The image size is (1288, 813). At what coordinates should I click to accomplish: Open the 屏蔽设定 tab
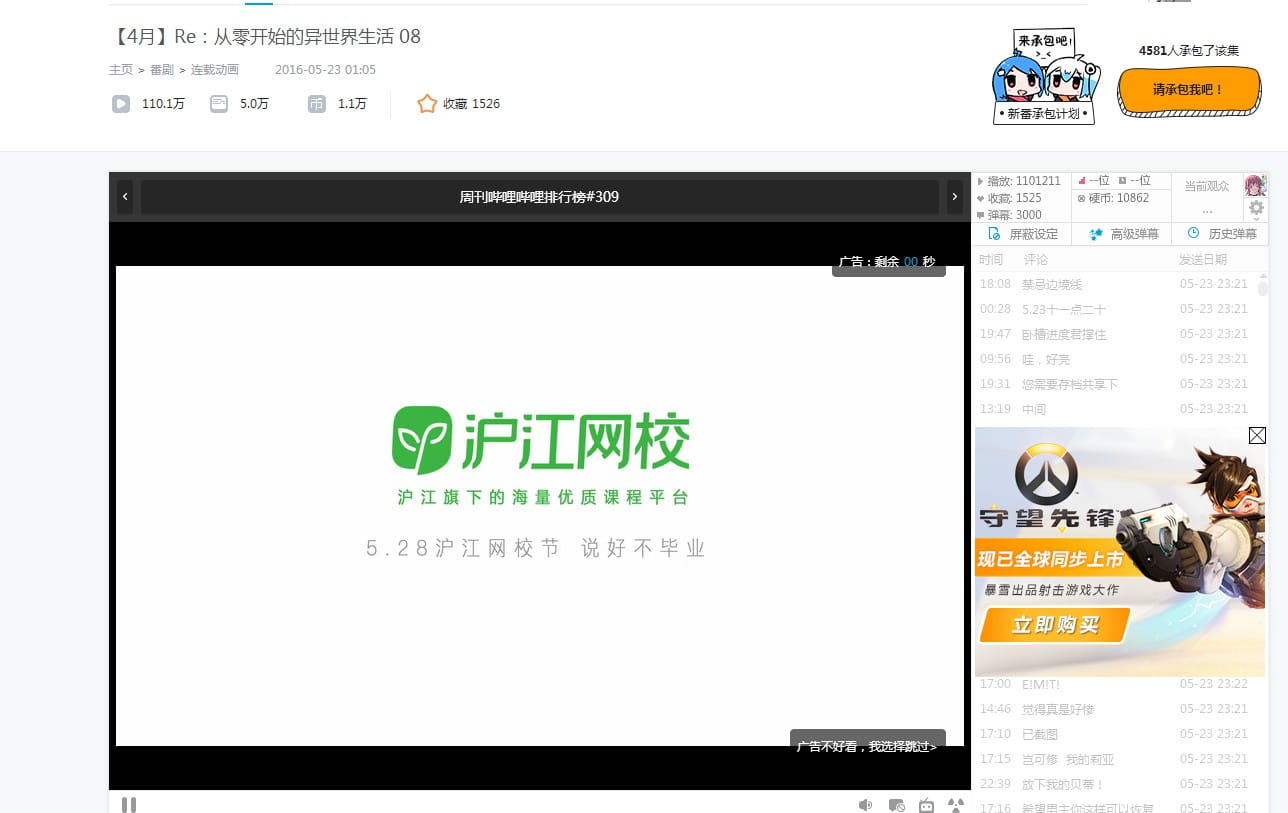(x=1022, y=234)
